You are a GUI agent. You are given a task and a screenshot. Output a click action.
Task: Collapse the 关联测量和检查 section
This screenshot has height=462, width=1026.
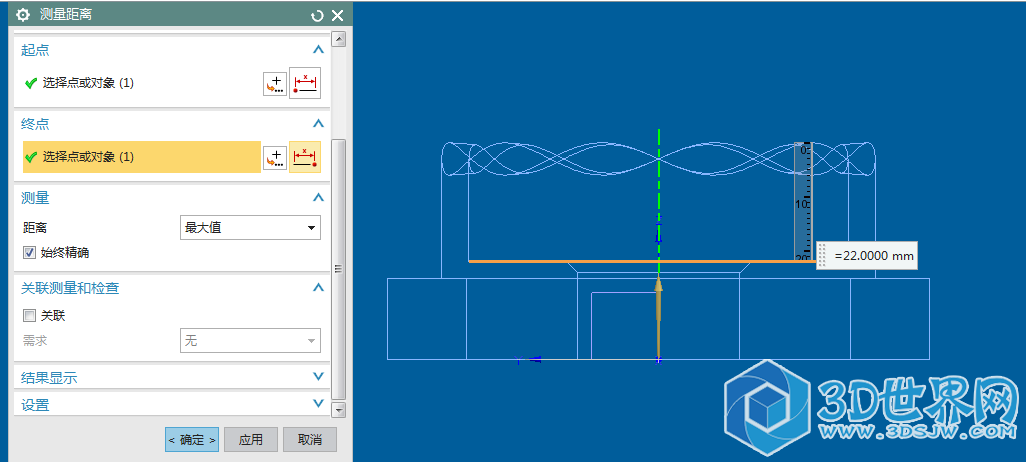(x=318, y=288)
